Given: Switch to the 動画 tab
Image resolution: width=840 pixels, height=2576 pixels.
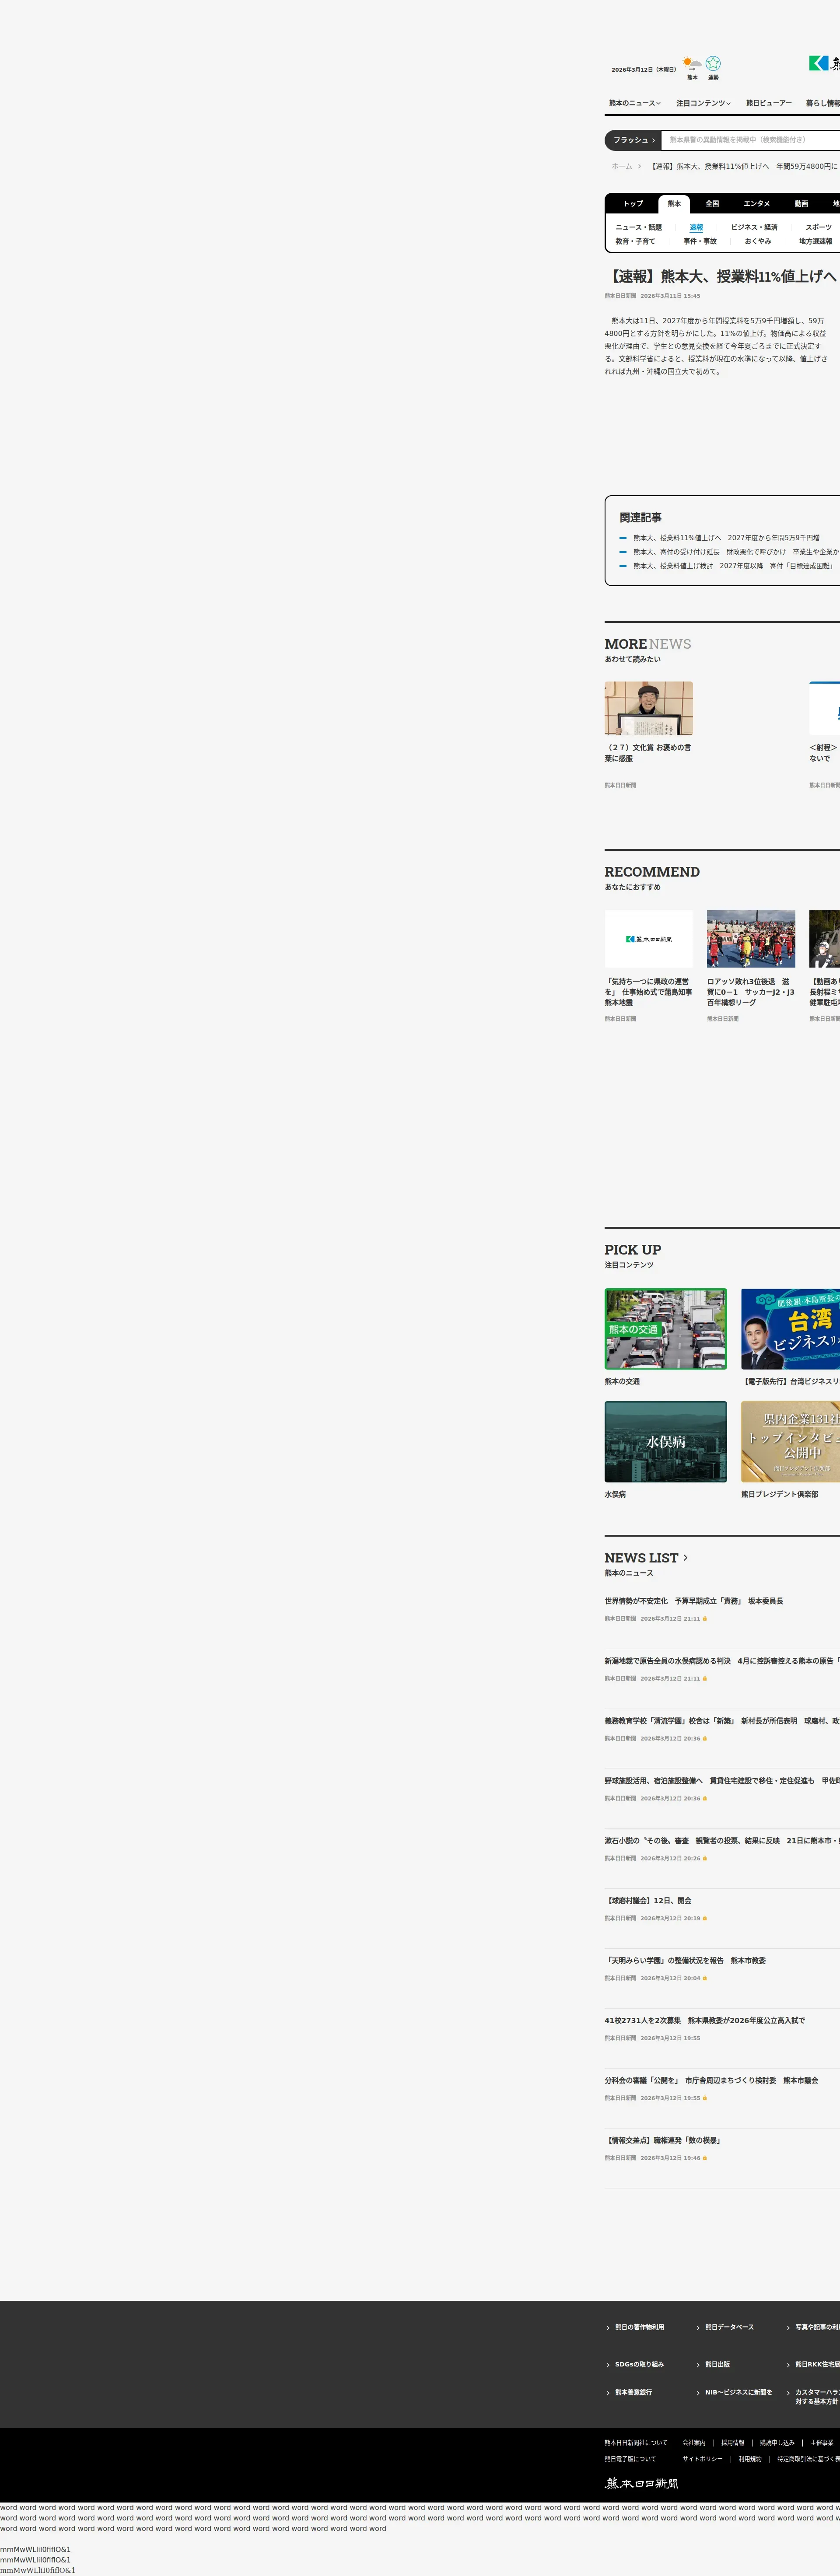Looking at the screenshot, I should (801, 204).
